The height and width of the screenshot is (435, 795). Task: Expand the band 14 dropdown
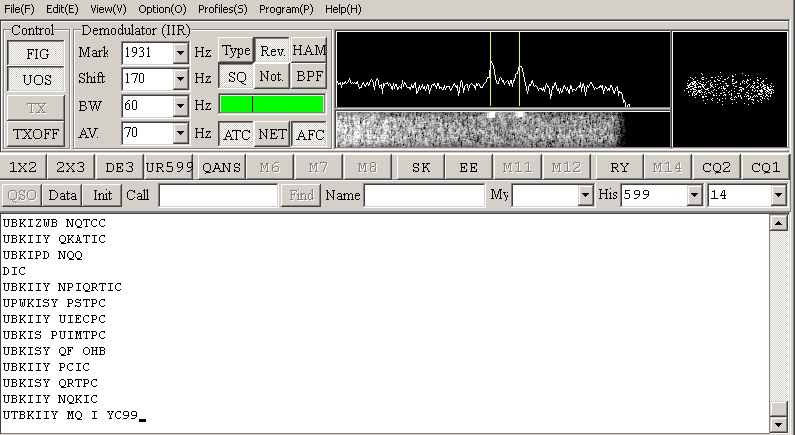tap(778, 195)
